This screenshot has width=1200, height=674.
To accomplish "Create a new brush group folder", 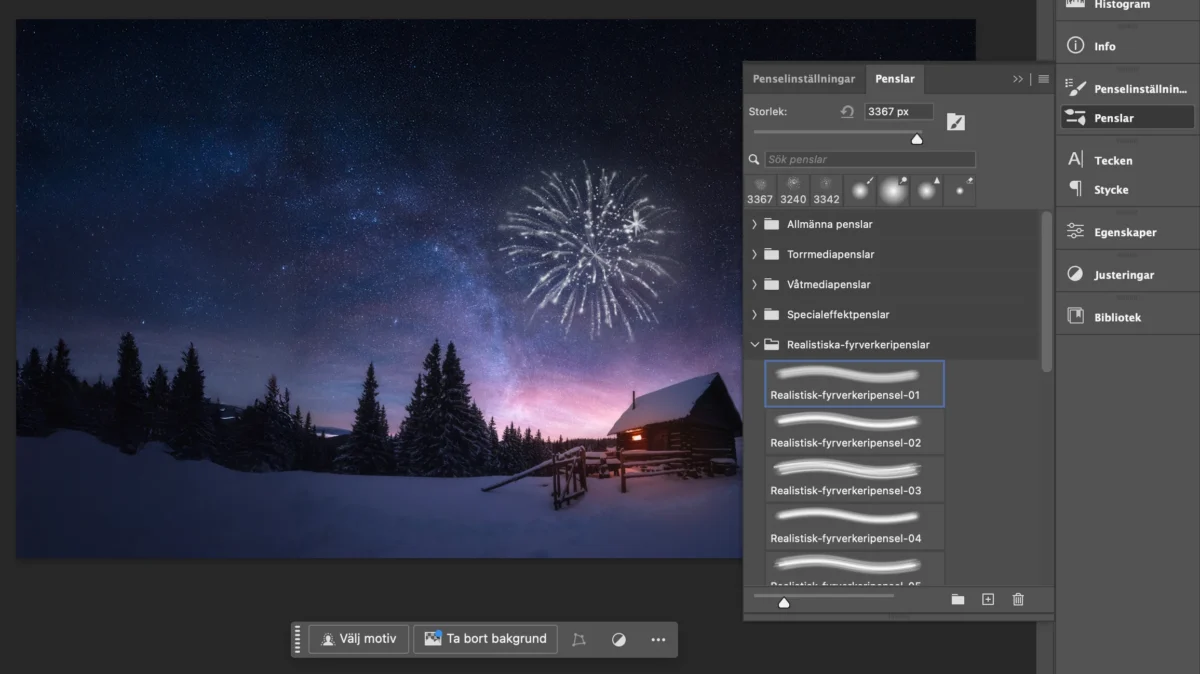I will [x=958, y=599].
